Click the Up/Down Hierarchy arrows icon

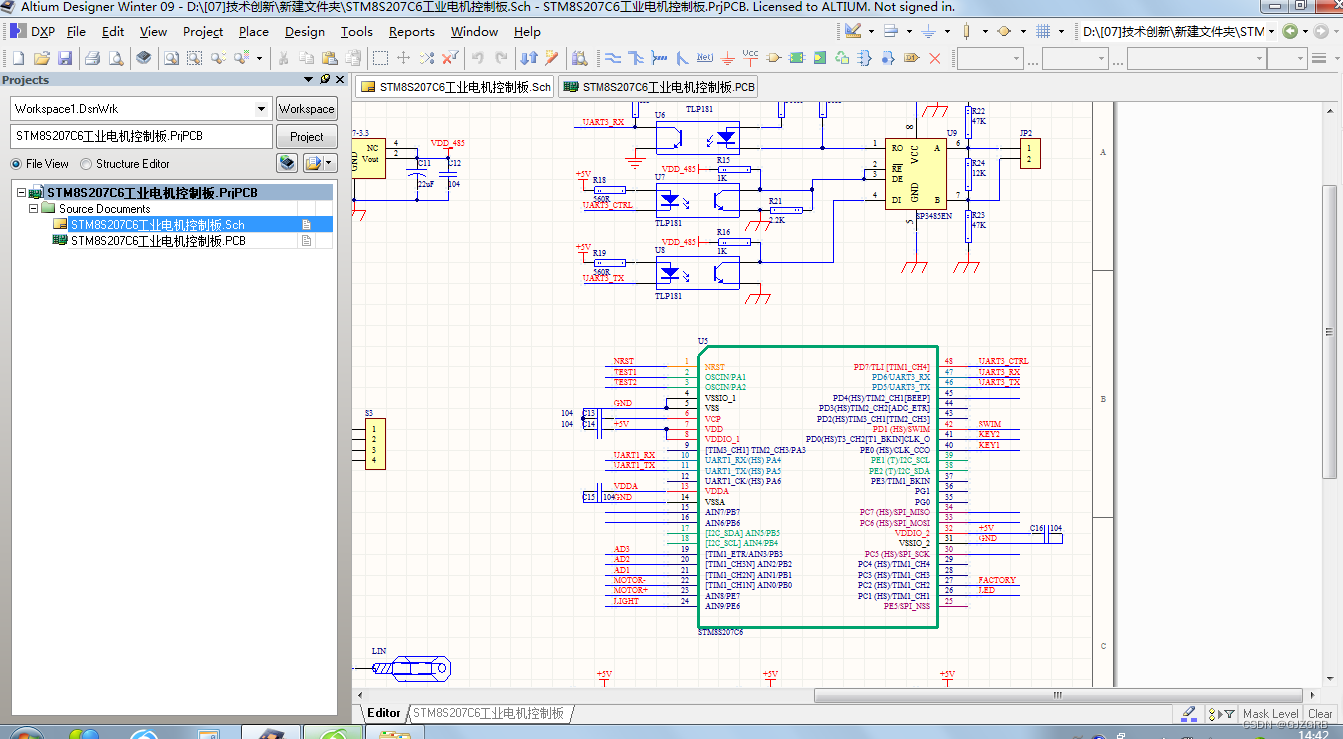point(528,58)
